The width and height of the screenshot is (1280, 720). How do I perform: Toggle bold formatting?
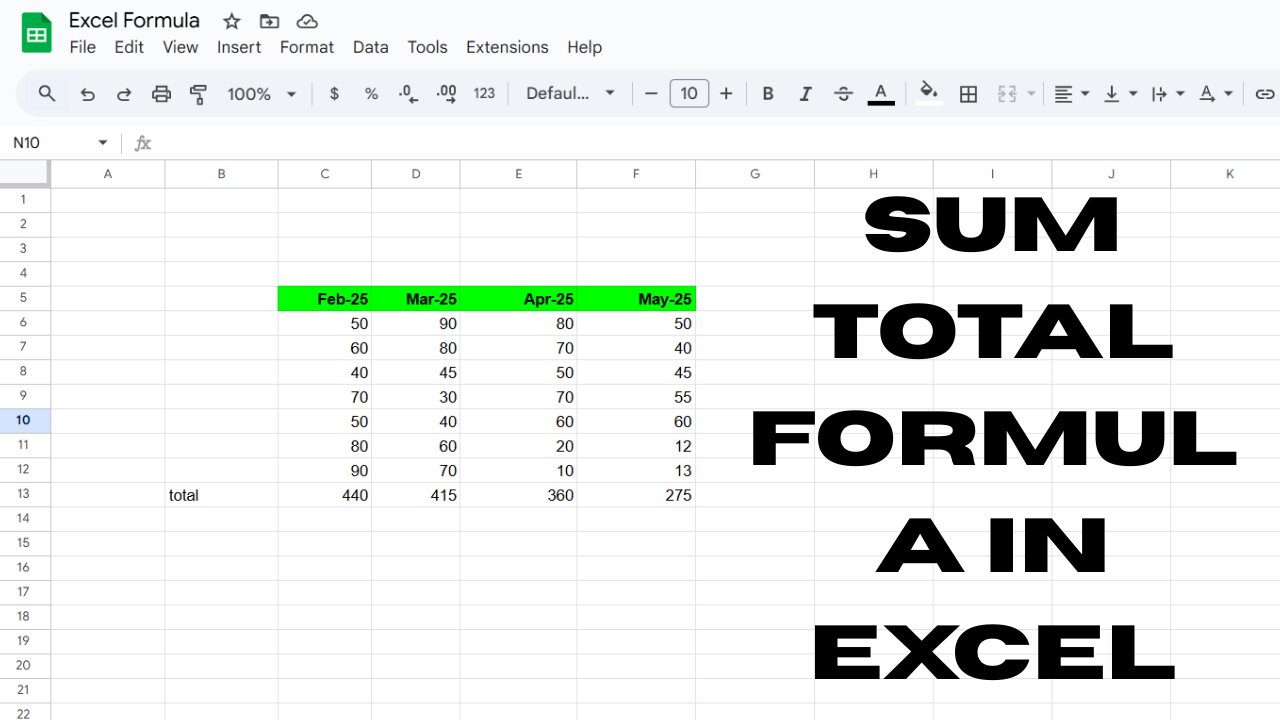click(x=768, y=93)
